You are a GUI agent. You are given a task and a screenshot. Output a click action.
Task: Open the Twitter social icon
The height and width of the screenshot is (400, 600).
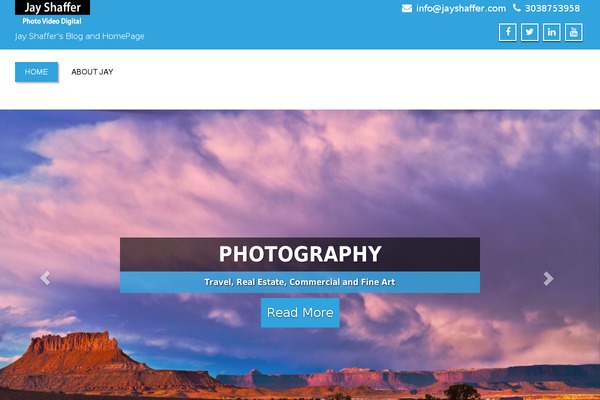tap(530, 32)
